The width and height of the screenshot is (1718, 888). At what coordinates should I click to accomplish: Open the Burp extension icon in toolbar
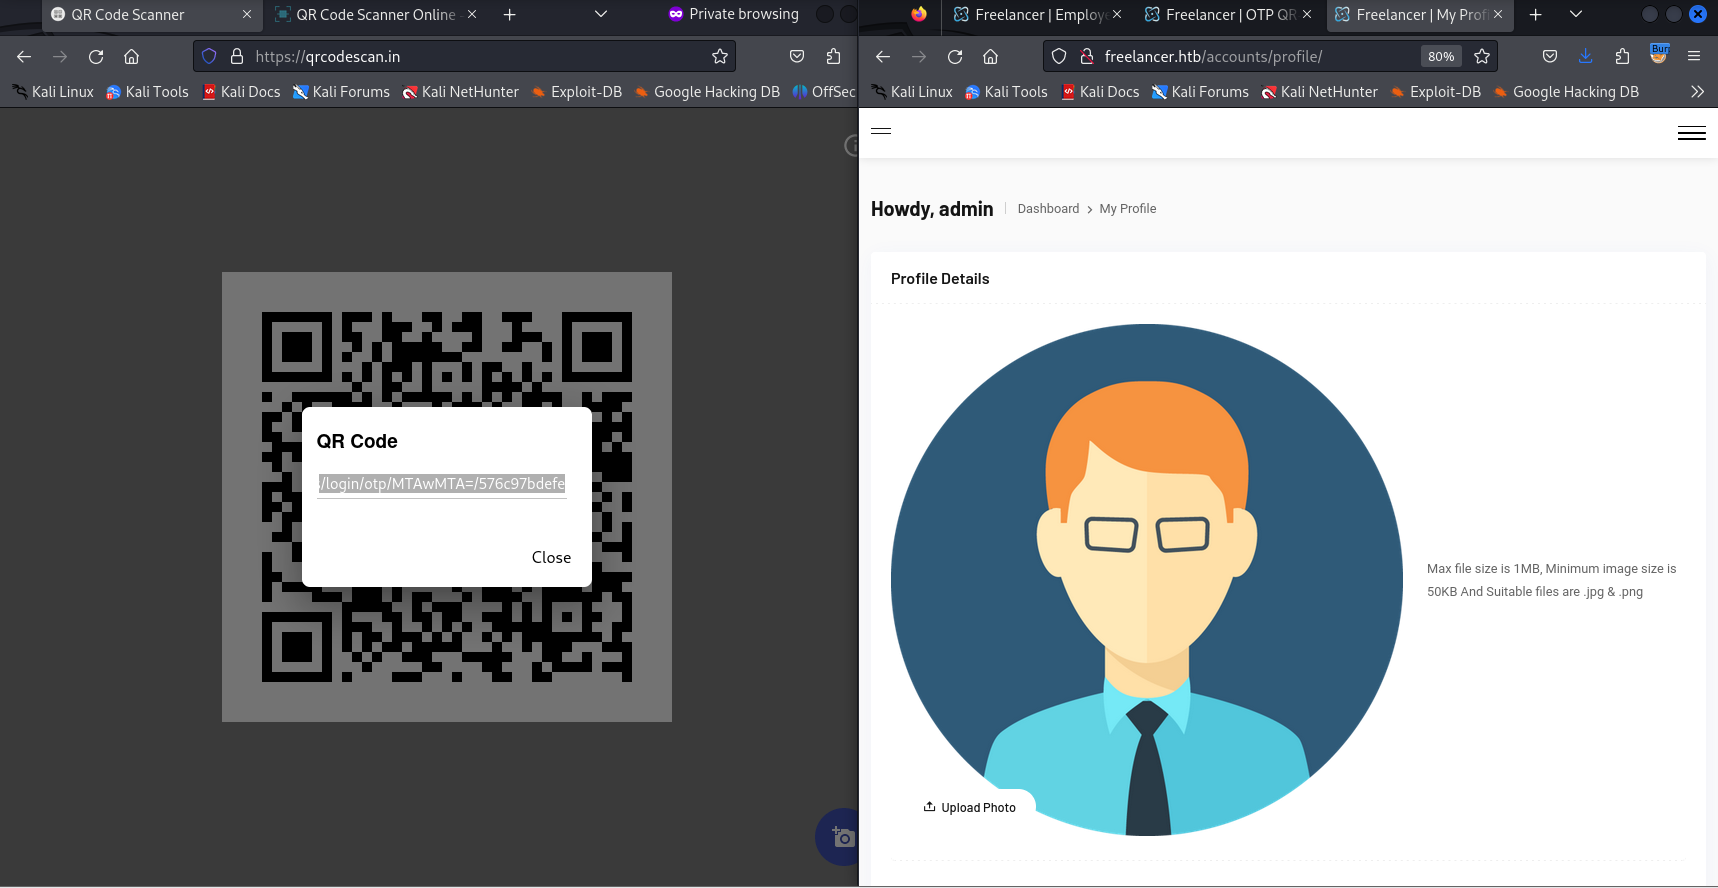[x=1659, y=55]
